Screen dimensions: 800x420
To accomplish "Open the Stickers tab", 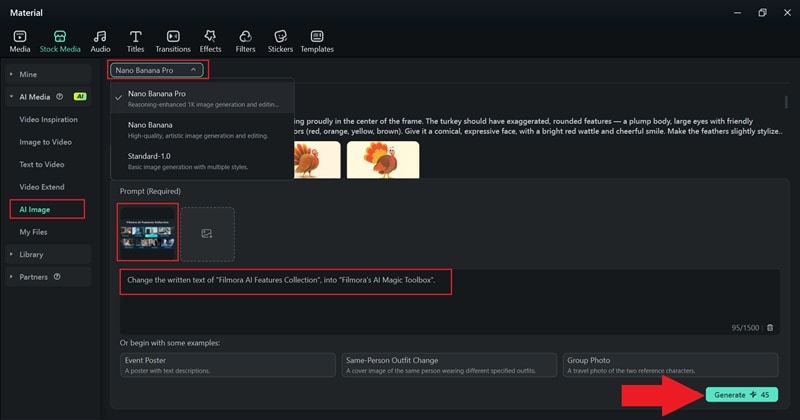I will coord(281,41).
